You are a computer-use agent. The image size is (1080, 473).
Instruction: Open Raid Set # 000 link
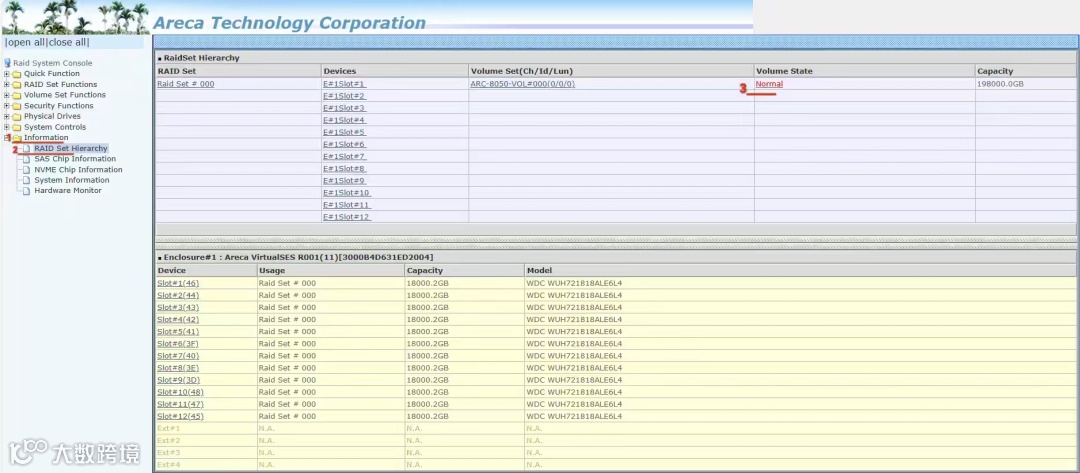point(185,84)
